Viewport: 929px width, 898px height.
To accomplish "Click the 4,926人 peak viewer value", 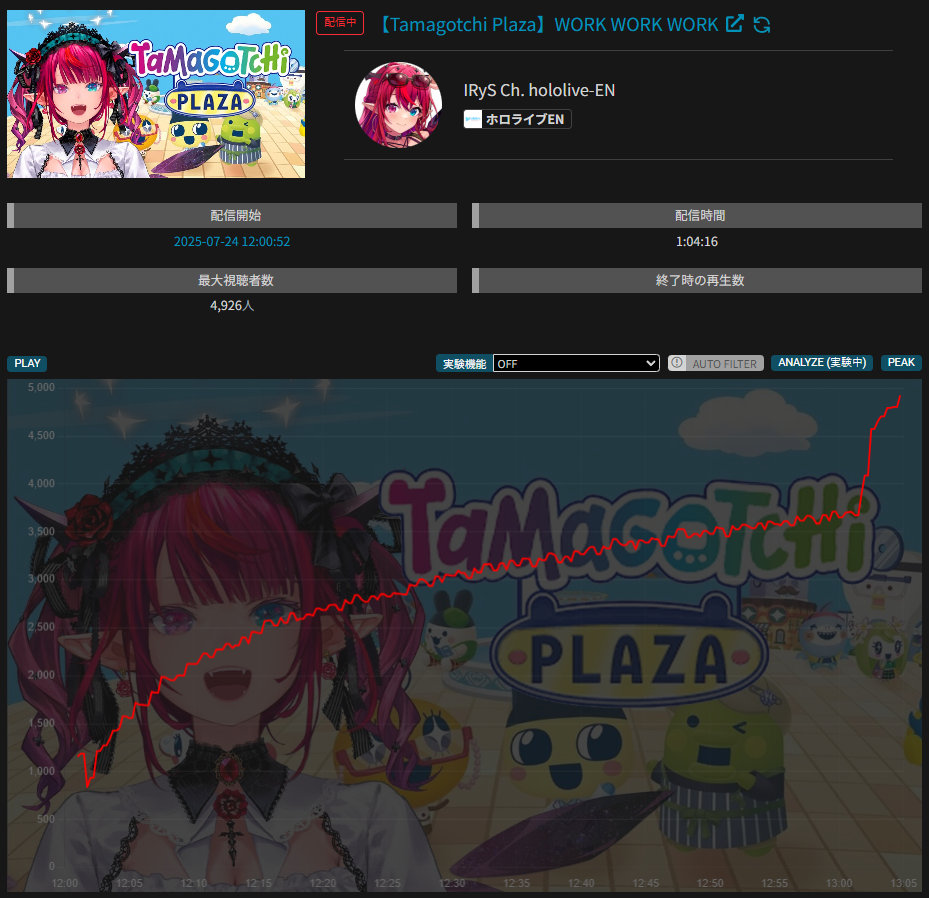I will click(x=232, y=306).
